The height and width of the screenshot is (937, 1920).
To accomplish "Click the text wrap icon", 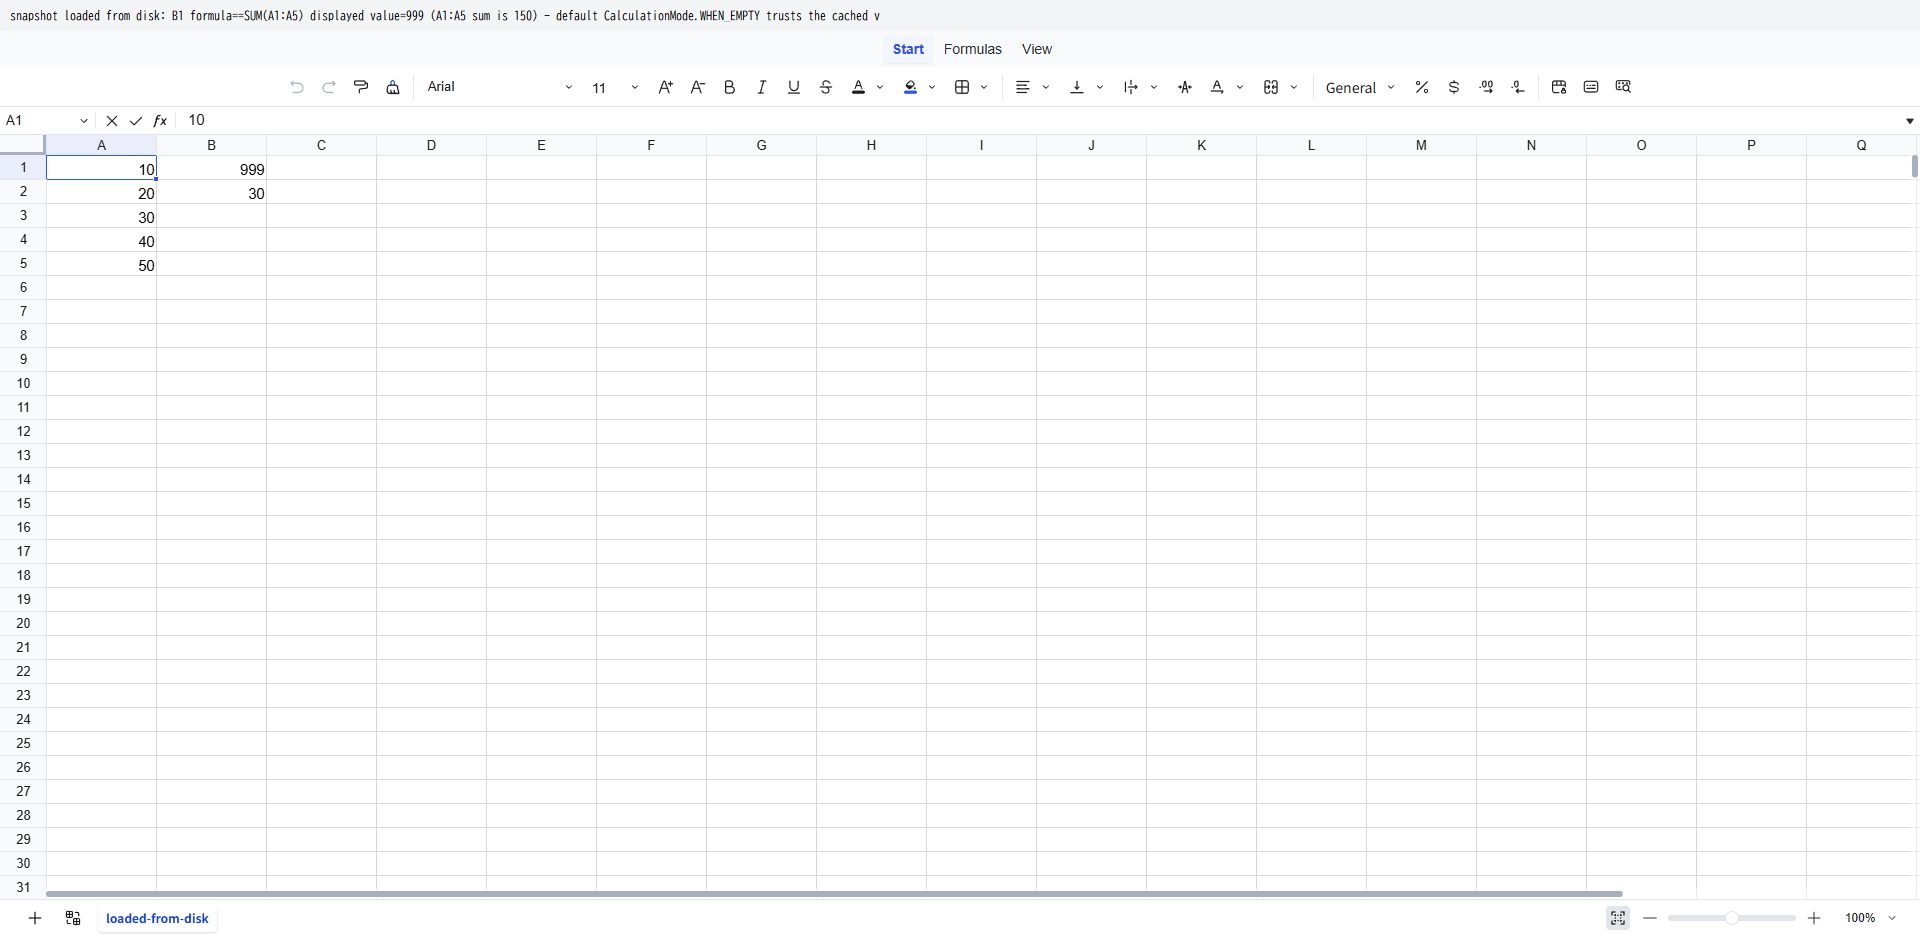I will pos(1131,87).
